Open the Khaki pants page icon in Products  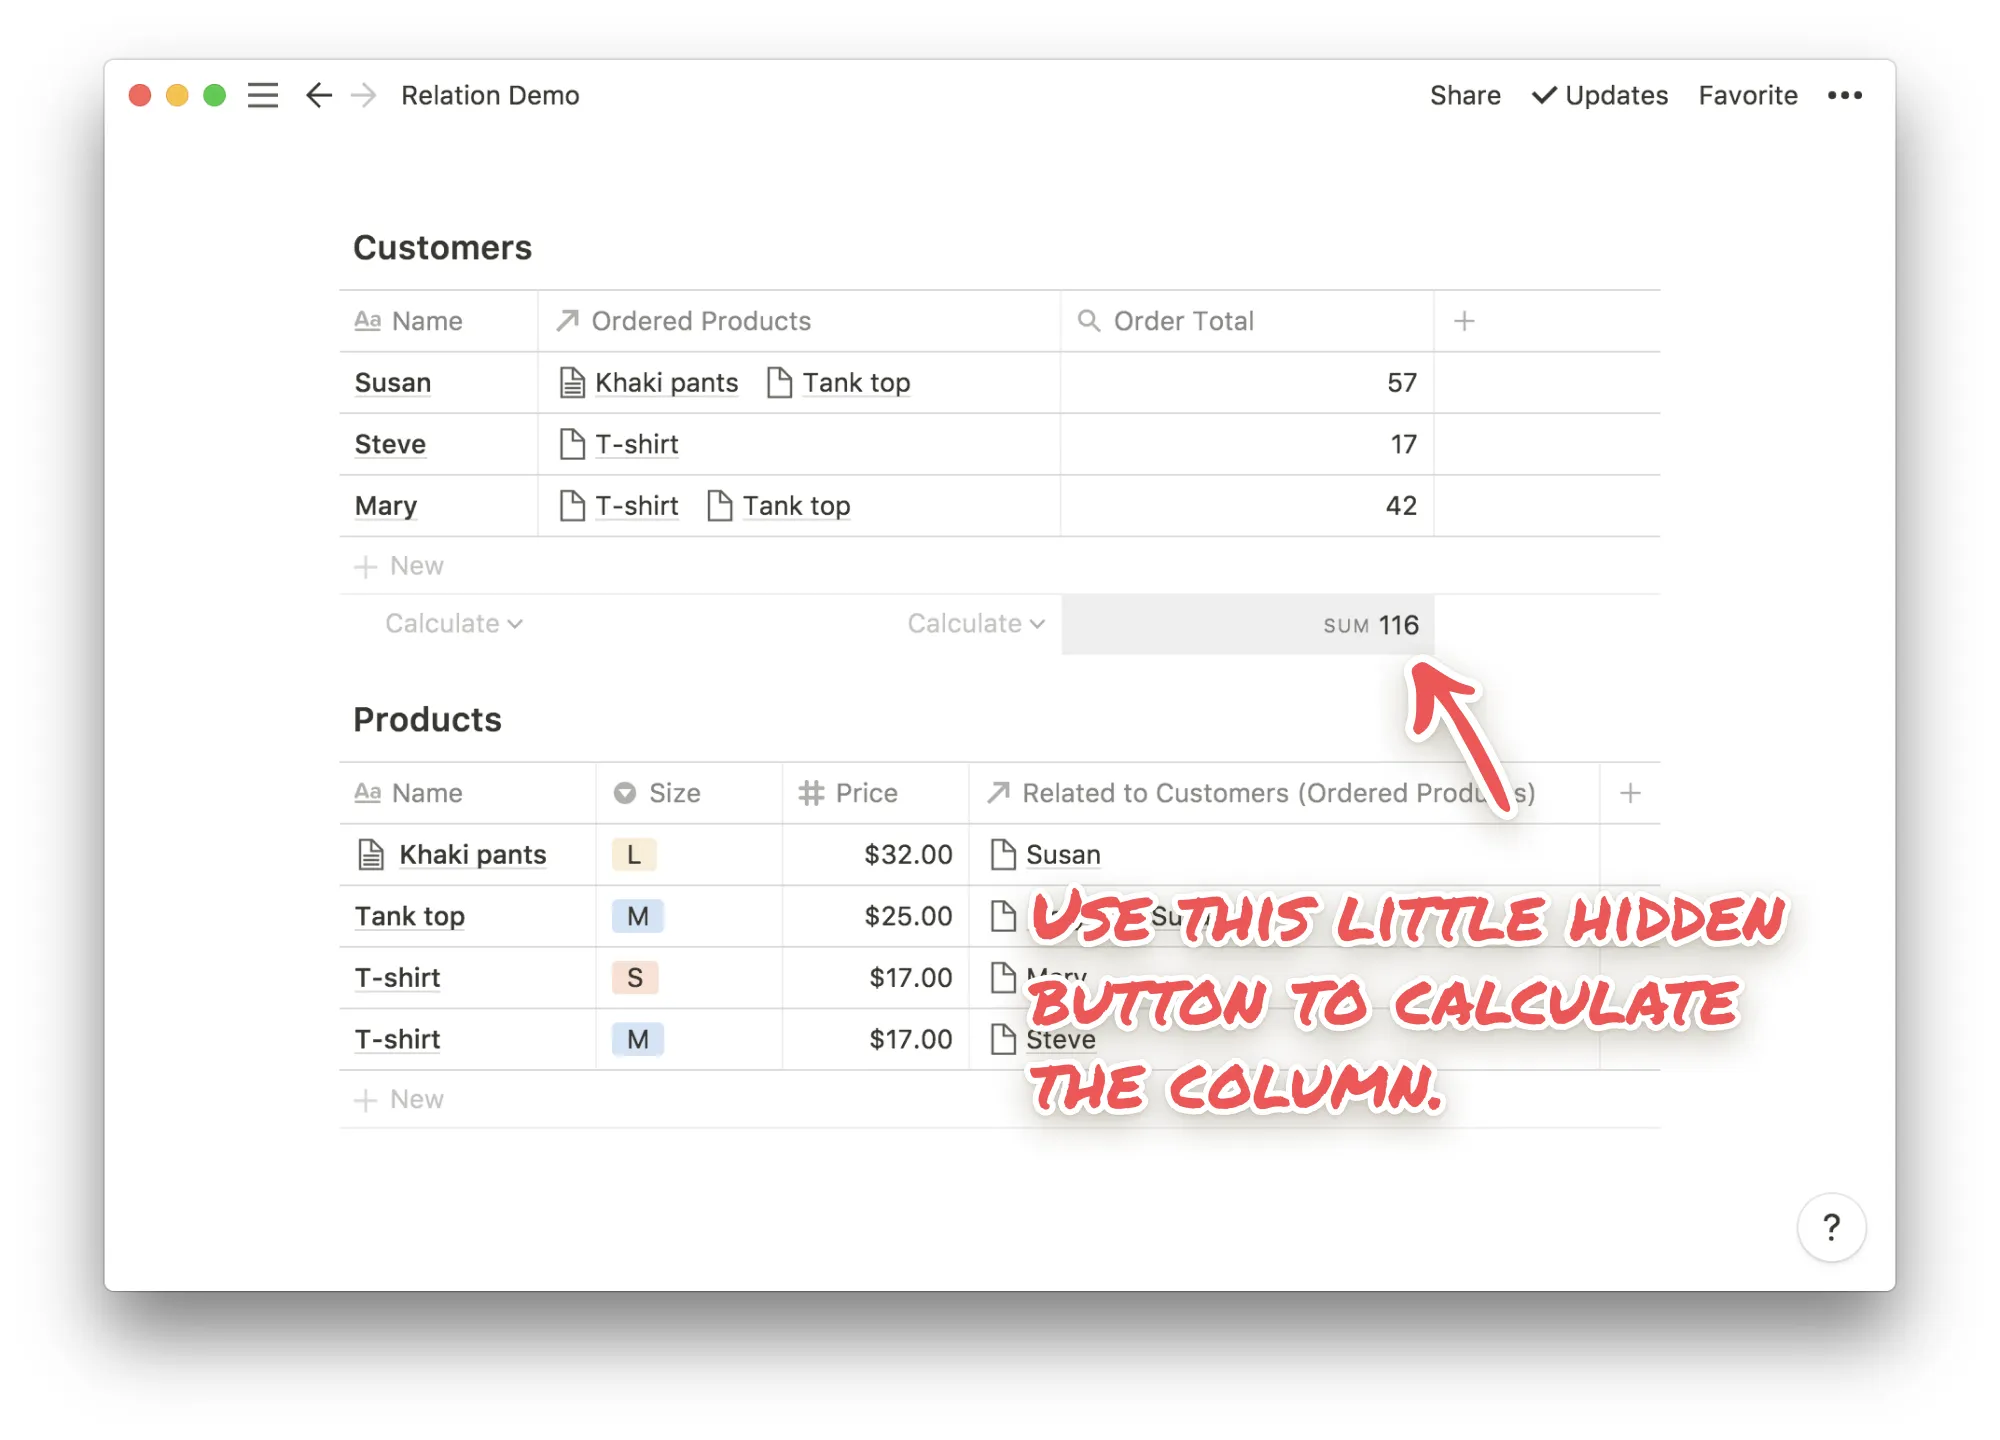click(x=371, y=855)
